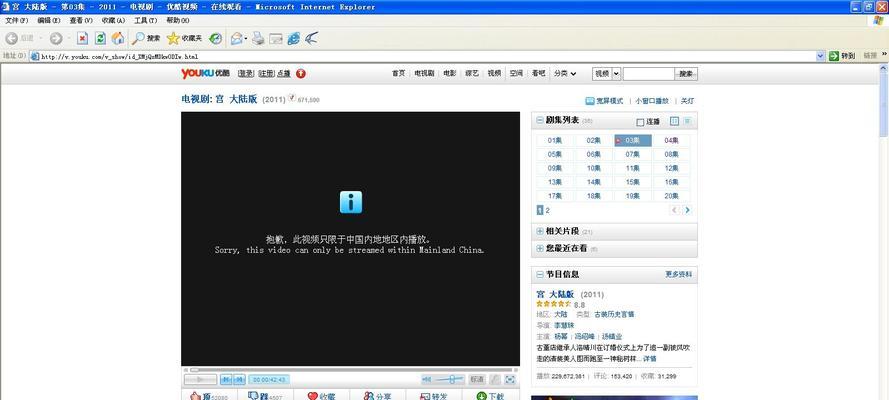889x400 pixels.
Task: Click the IE Forward arrow button
Action: pyautogui.click(x=56, y=39)
